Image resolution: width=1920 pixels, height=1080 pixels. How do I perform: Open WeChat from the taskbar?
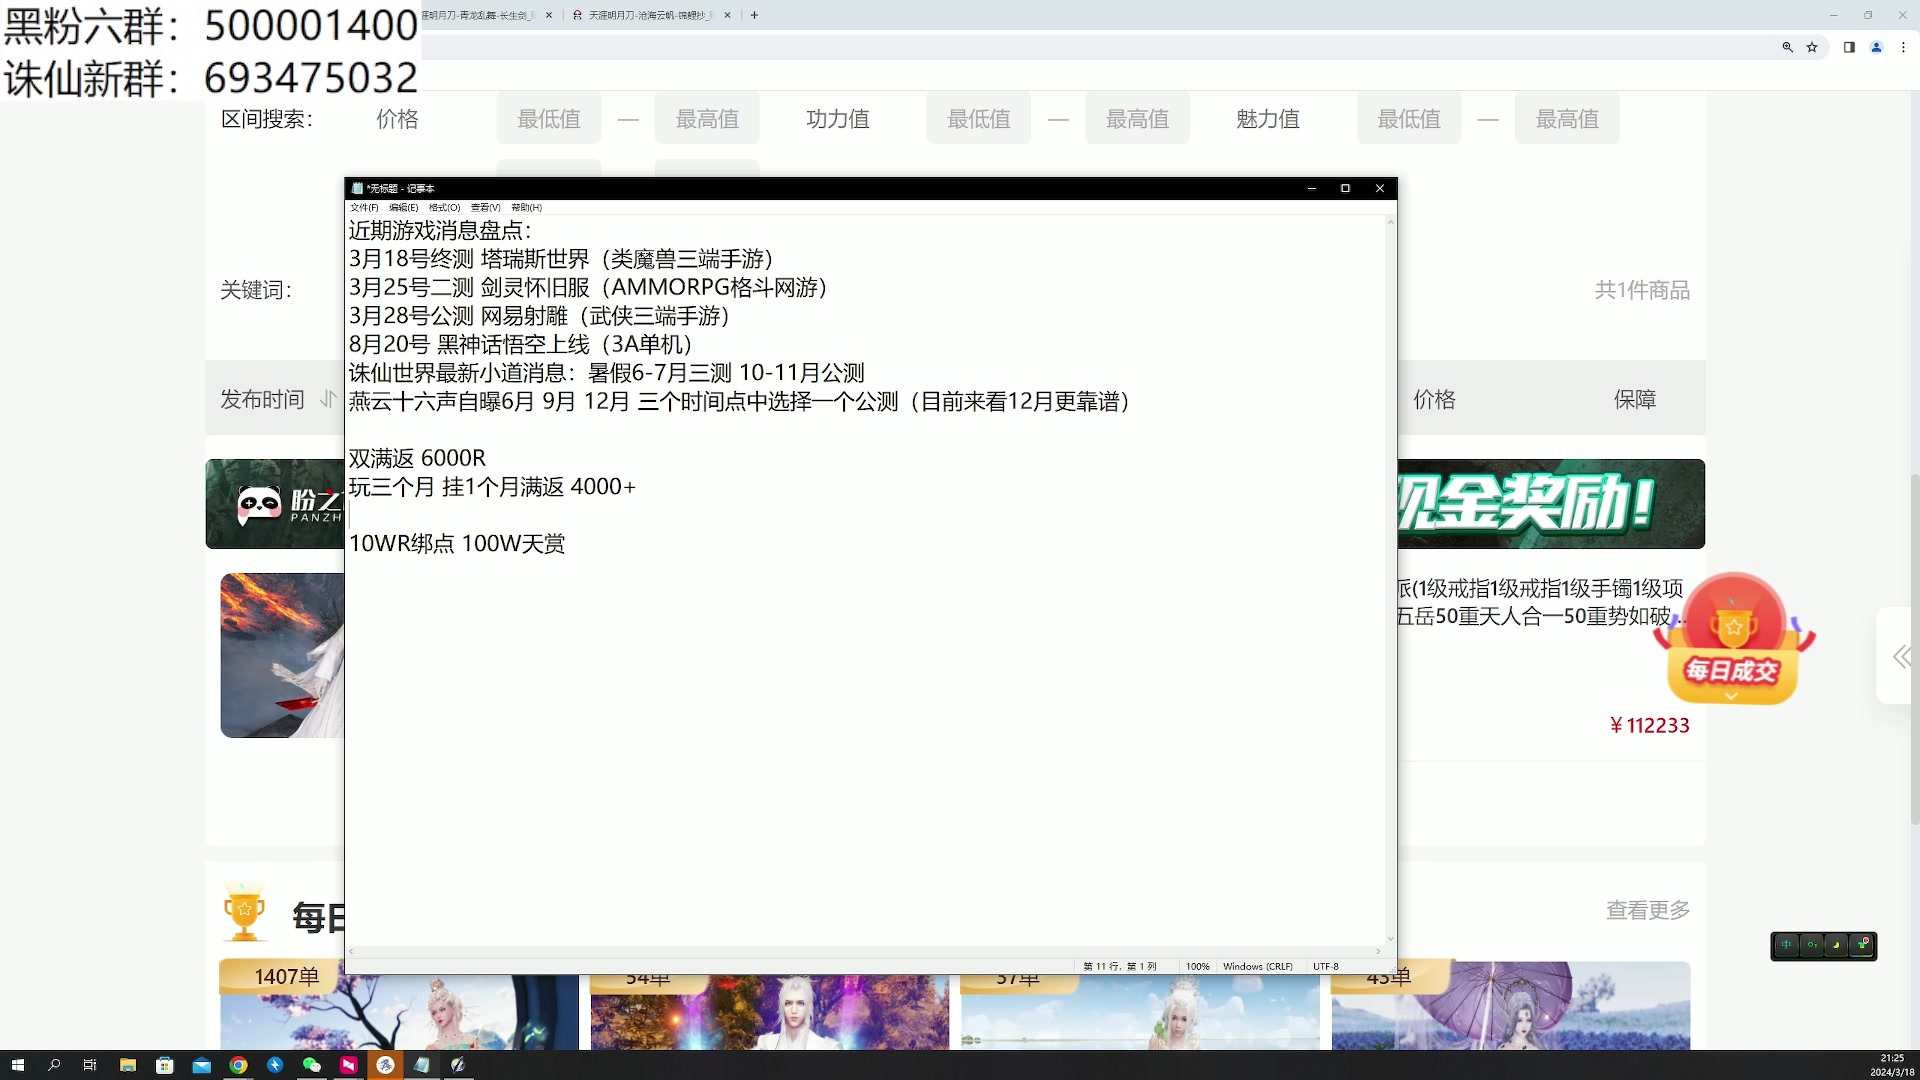[311, 1065]
